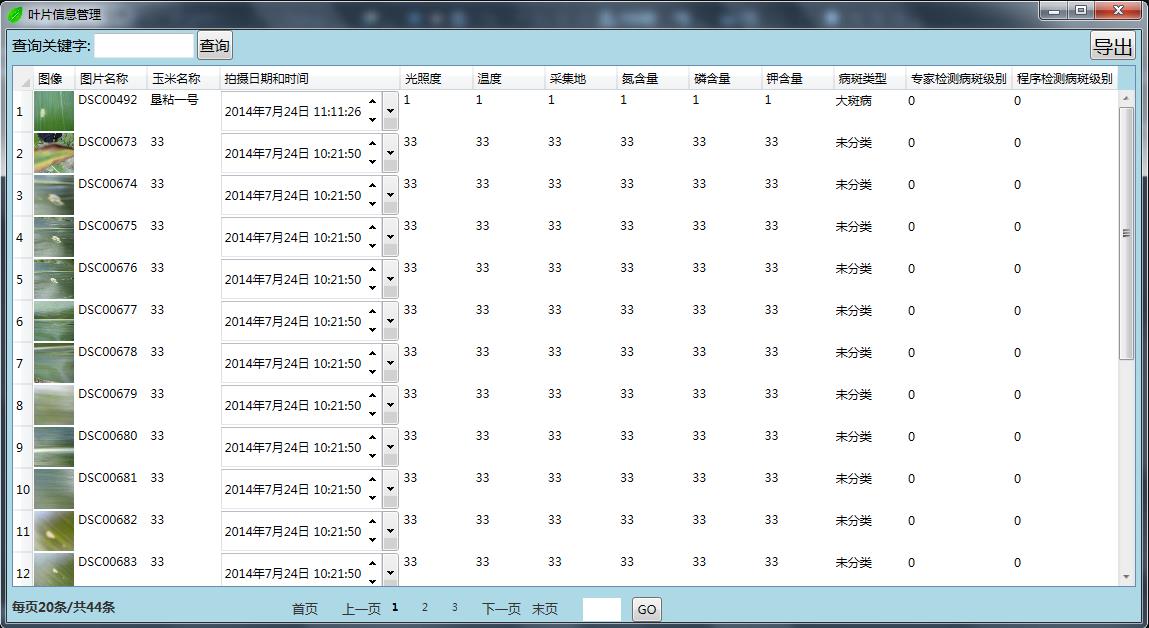Sort by 专家检测病斑级别 column header

click(958, 78)
